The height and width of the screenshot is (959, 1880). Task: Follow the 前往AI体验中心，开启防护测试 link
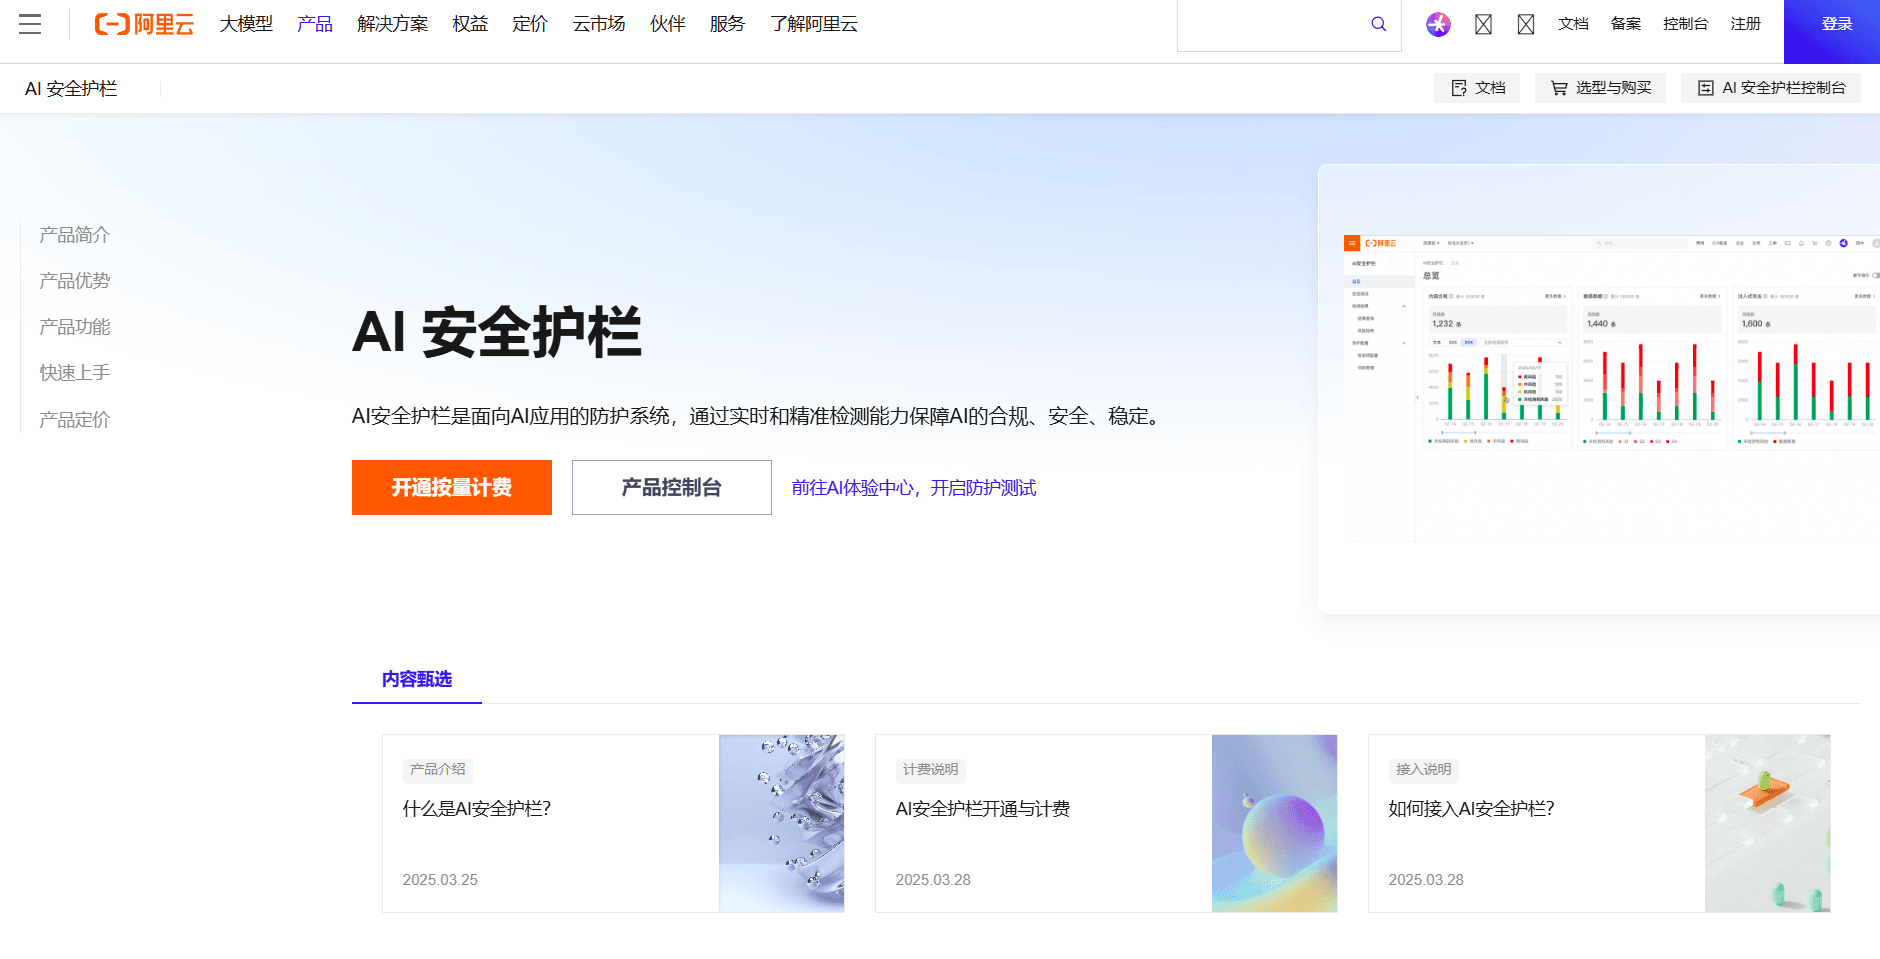(914, 488)
